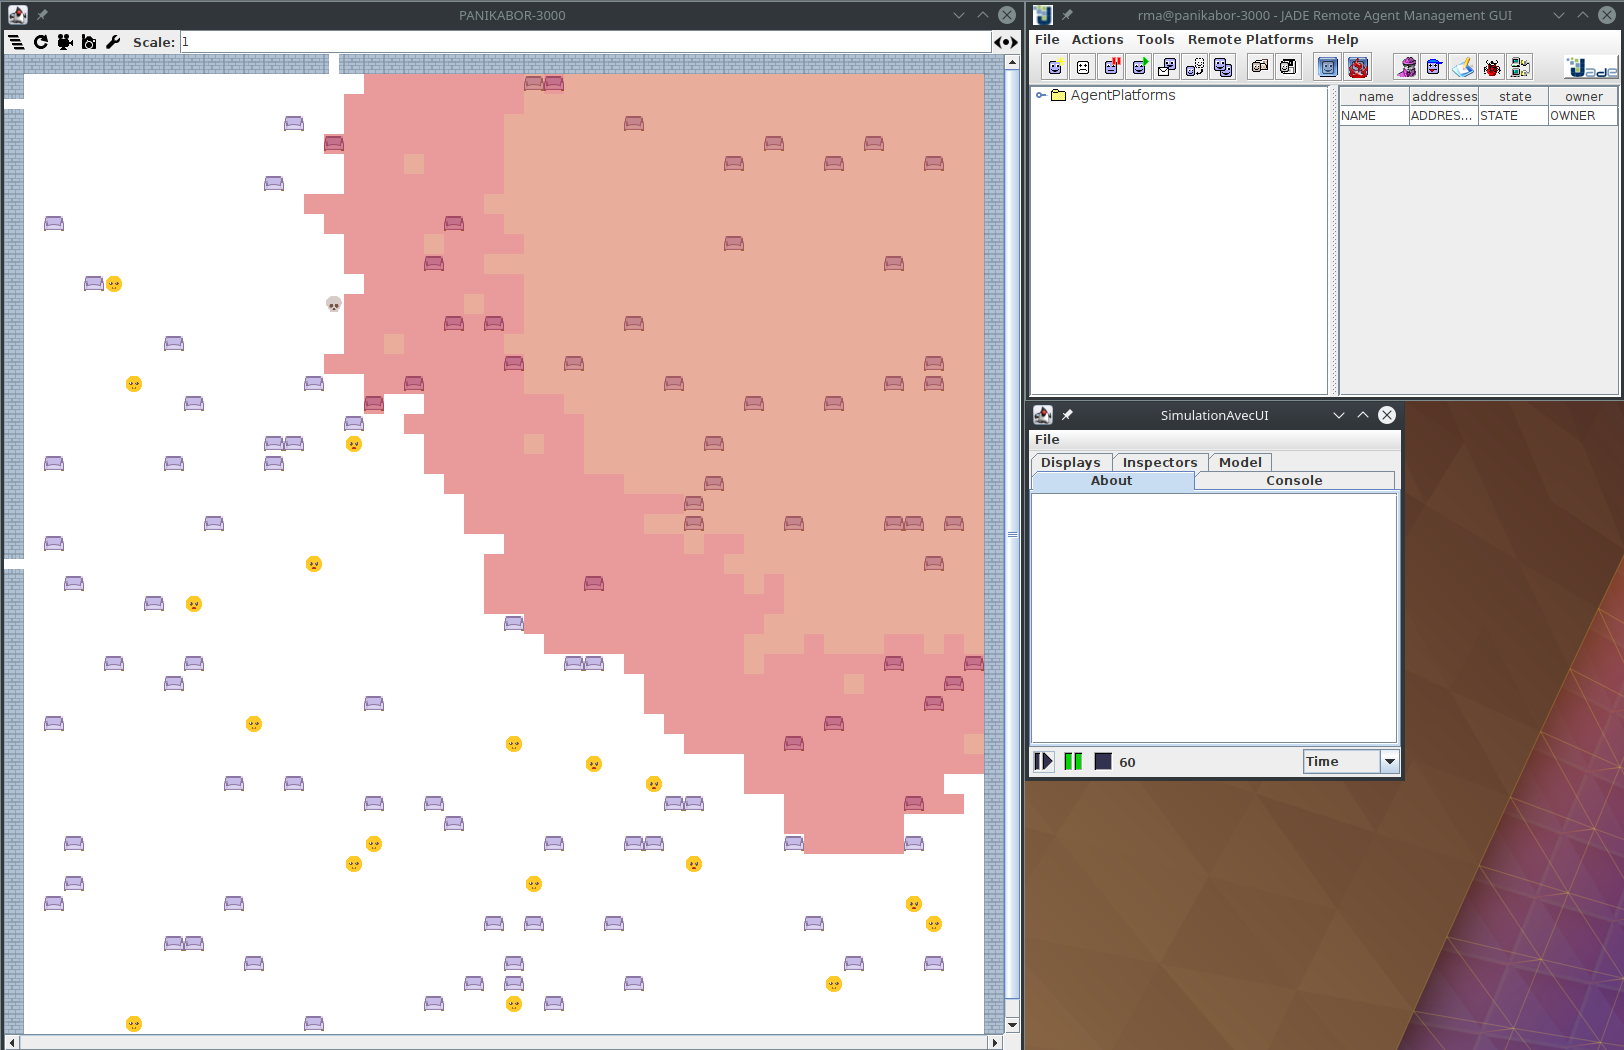
Task: Switch to the Displays tab
Action: tap(1071, 462)
